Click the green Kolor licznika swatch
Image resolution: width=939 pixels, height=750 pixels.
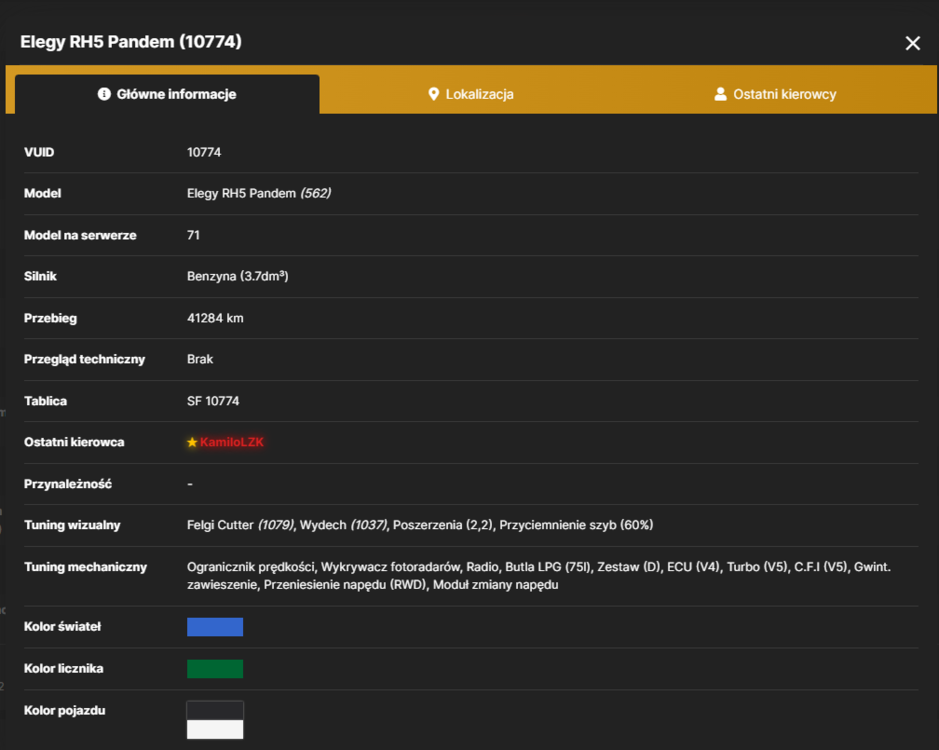(x=215, y=669)
